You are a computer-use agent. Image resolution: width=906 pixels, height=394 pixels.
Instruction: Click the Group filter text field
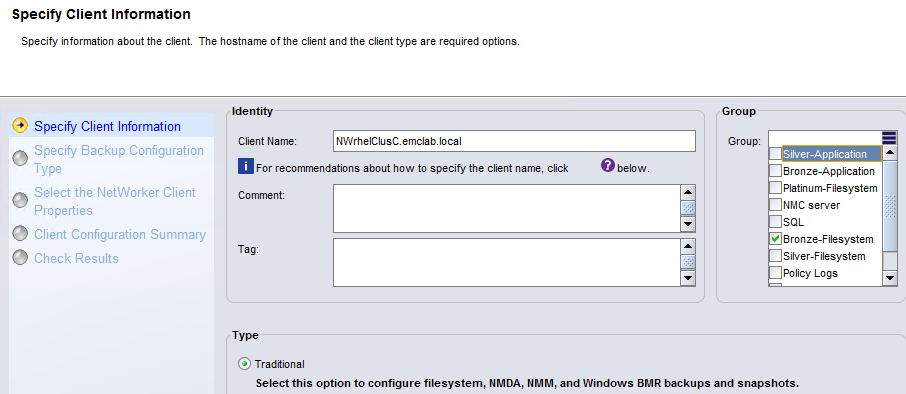[825, 139]
